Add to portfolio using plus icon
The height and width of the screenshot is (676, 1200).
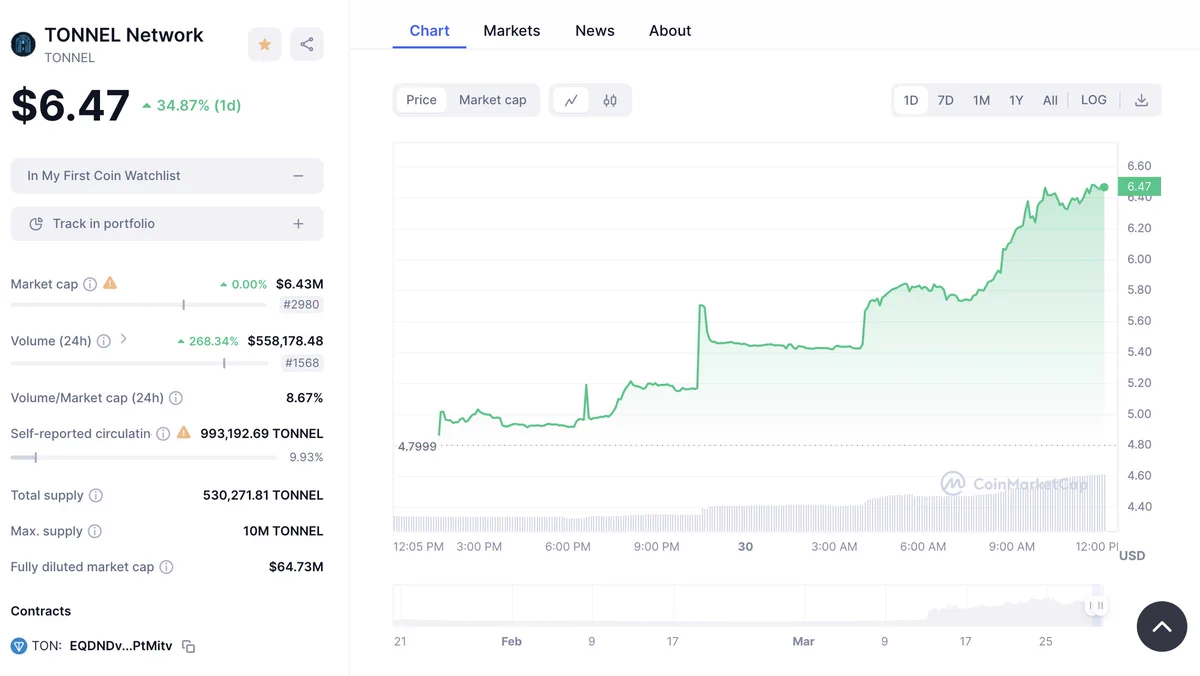coord(298,224)
